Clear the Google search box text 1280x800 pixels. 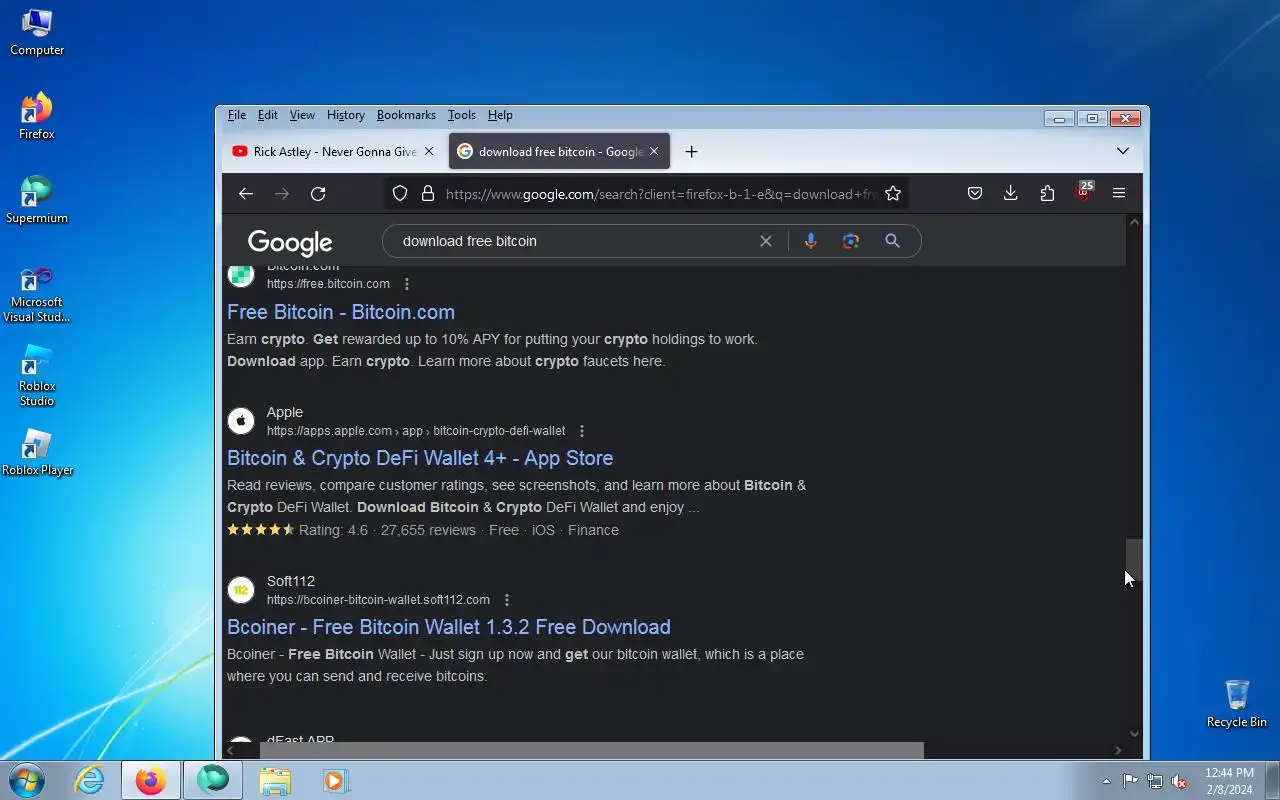[766, 241]
